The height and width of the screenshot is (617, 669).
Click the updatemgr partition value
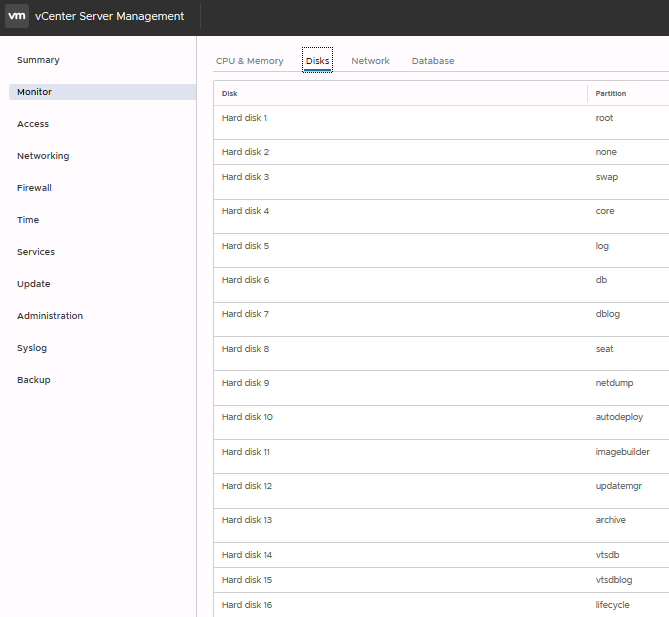point(619,486)
